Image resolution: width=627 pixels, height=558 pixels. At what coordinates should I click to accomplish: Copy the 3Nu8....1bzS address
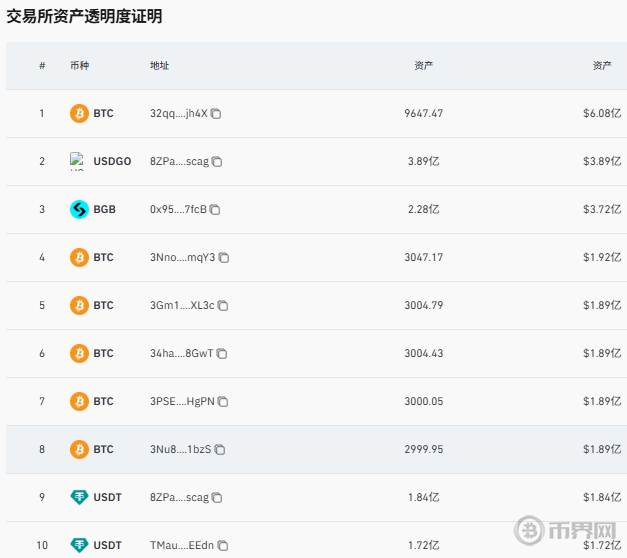pyautogui.click(x=220, y=450)
